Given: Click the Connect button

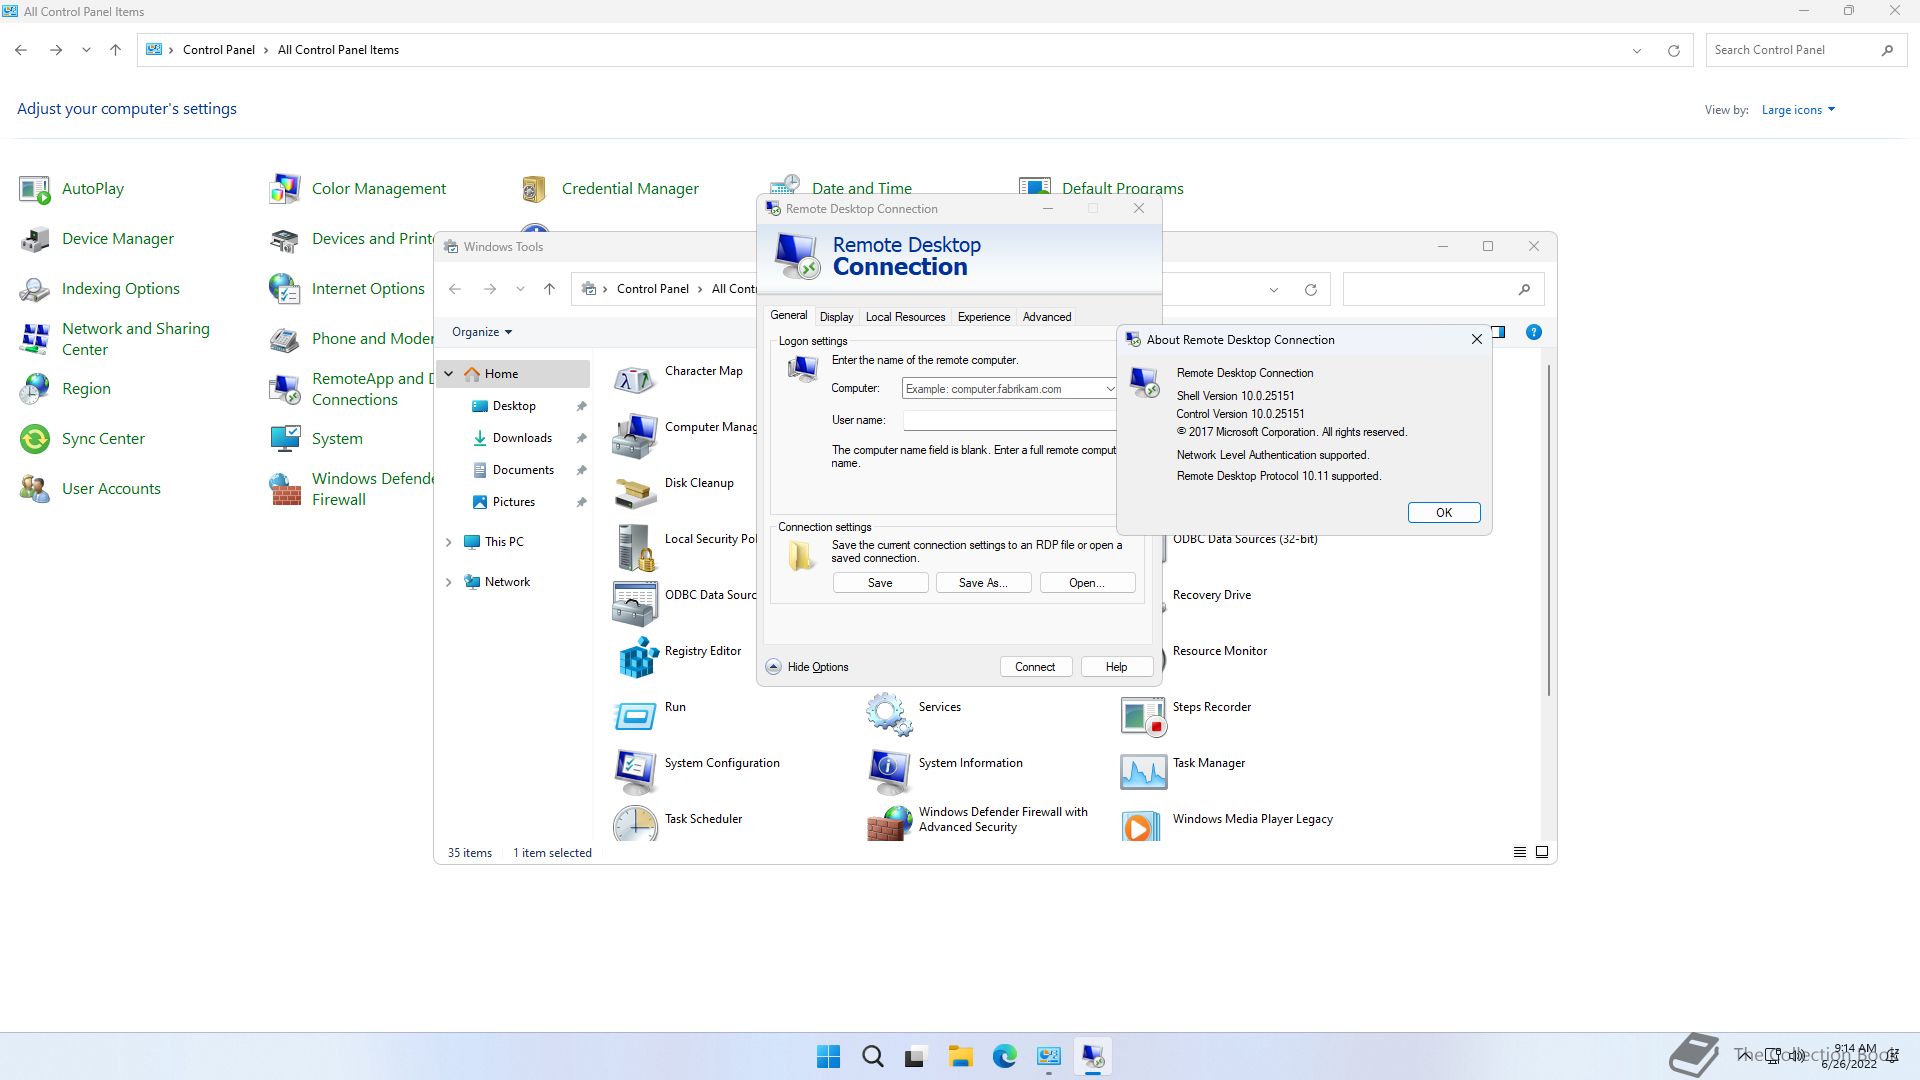Looking at the screenshot, I should click(x=1035, y=667).
